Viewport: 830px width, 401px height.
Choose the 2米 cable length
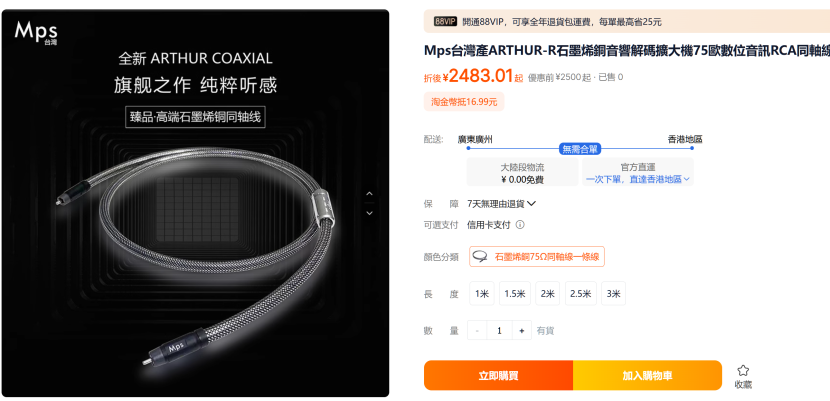[547, 294]
